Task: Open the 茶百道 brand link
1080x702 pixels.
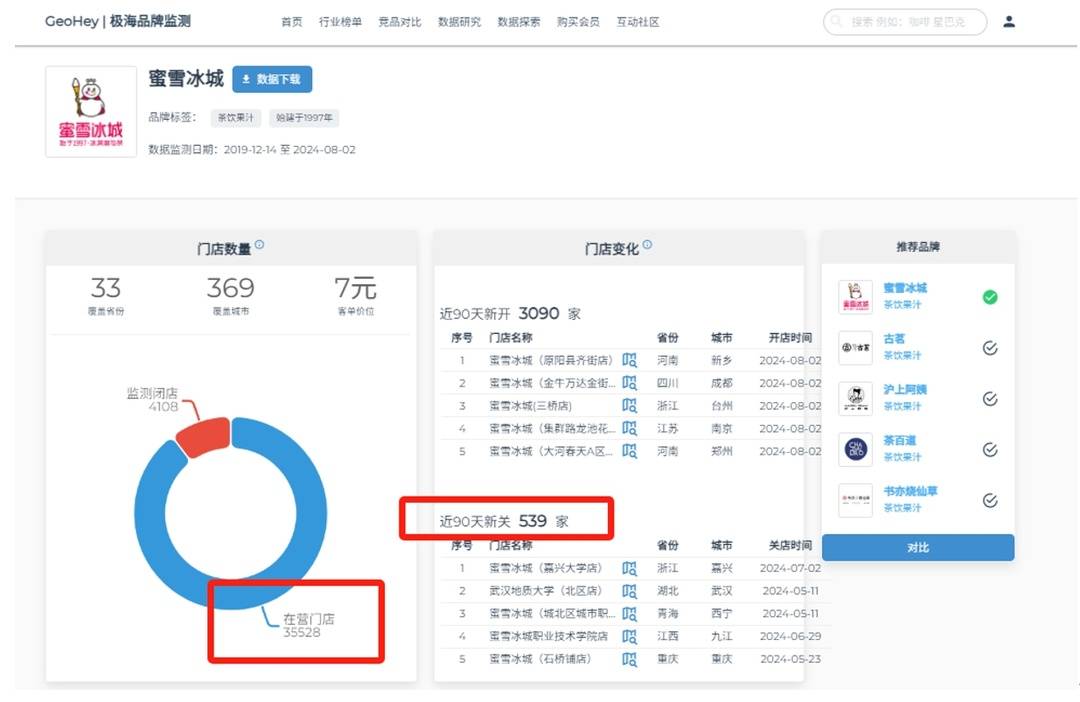Action: [x=900, y=441]
